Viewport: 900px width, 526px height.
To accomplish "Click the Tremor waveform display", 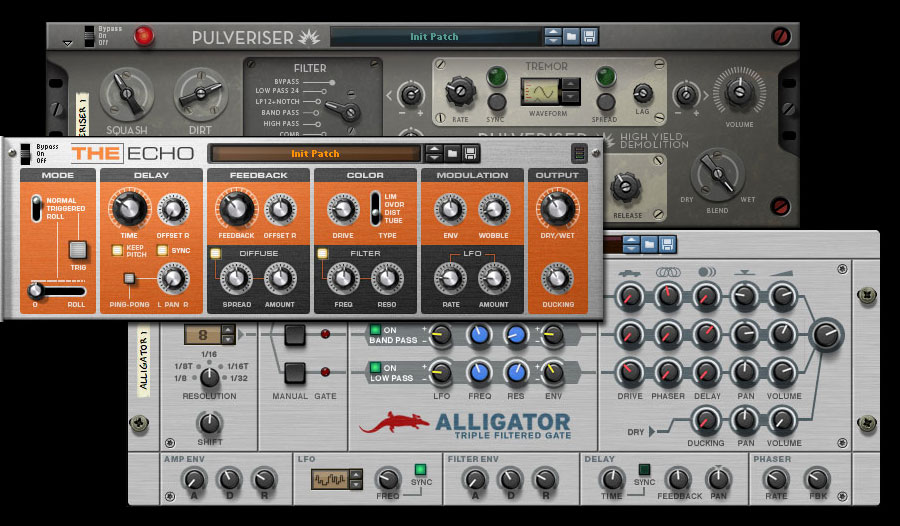I will [541, 92].
